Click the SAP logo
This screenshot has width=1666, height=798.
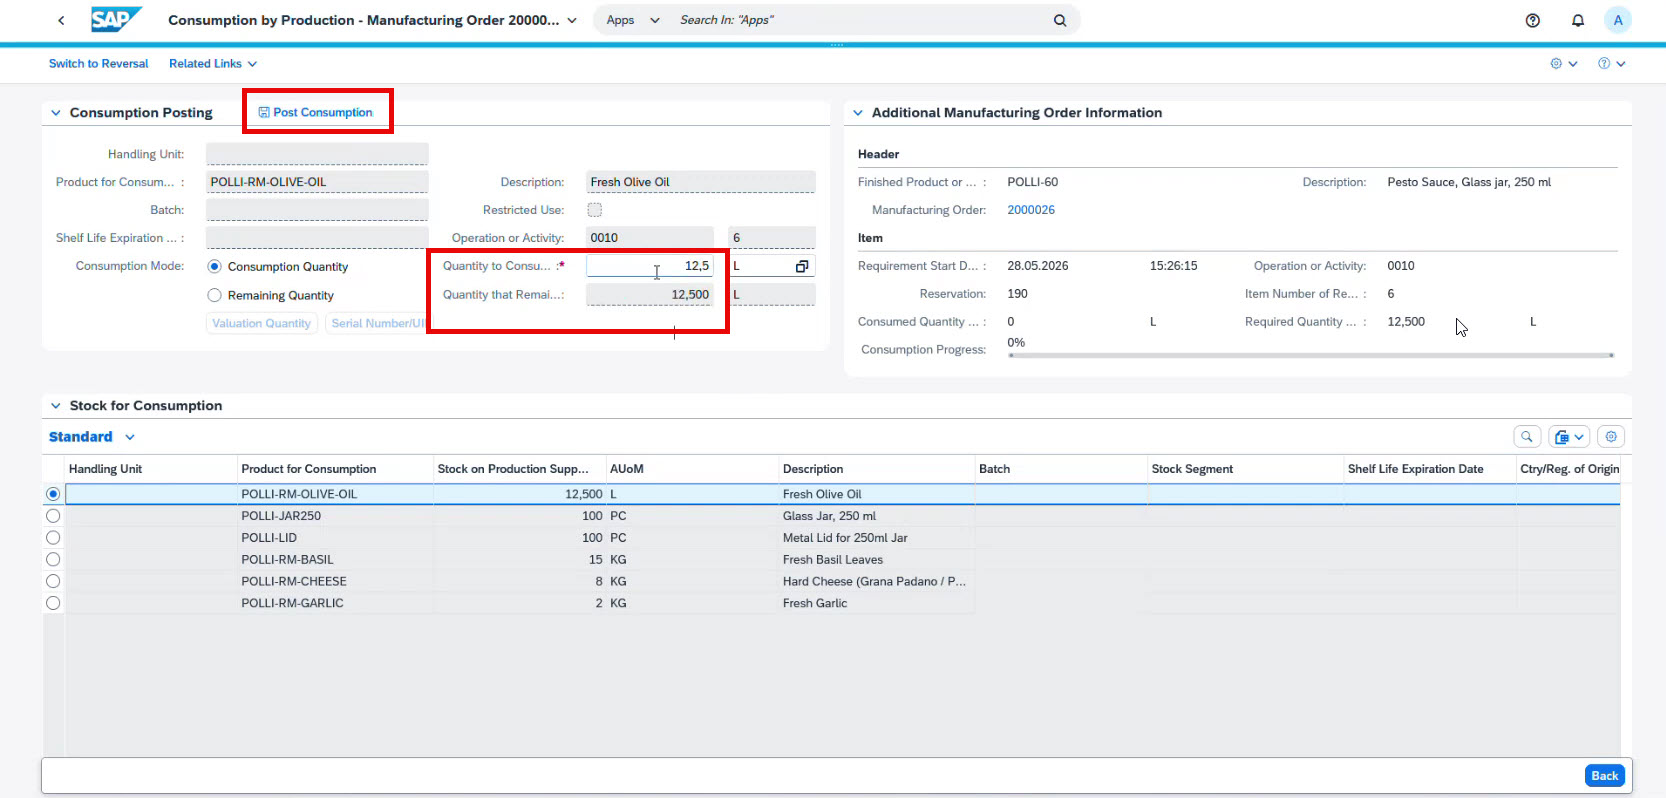pos(116,20)
